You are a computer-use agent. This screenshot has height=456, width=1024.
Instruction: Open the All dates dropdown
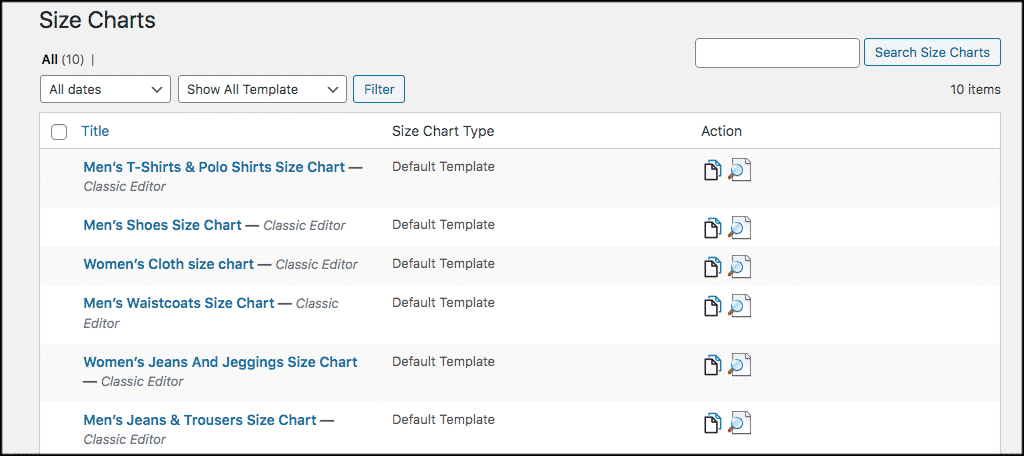105,89
